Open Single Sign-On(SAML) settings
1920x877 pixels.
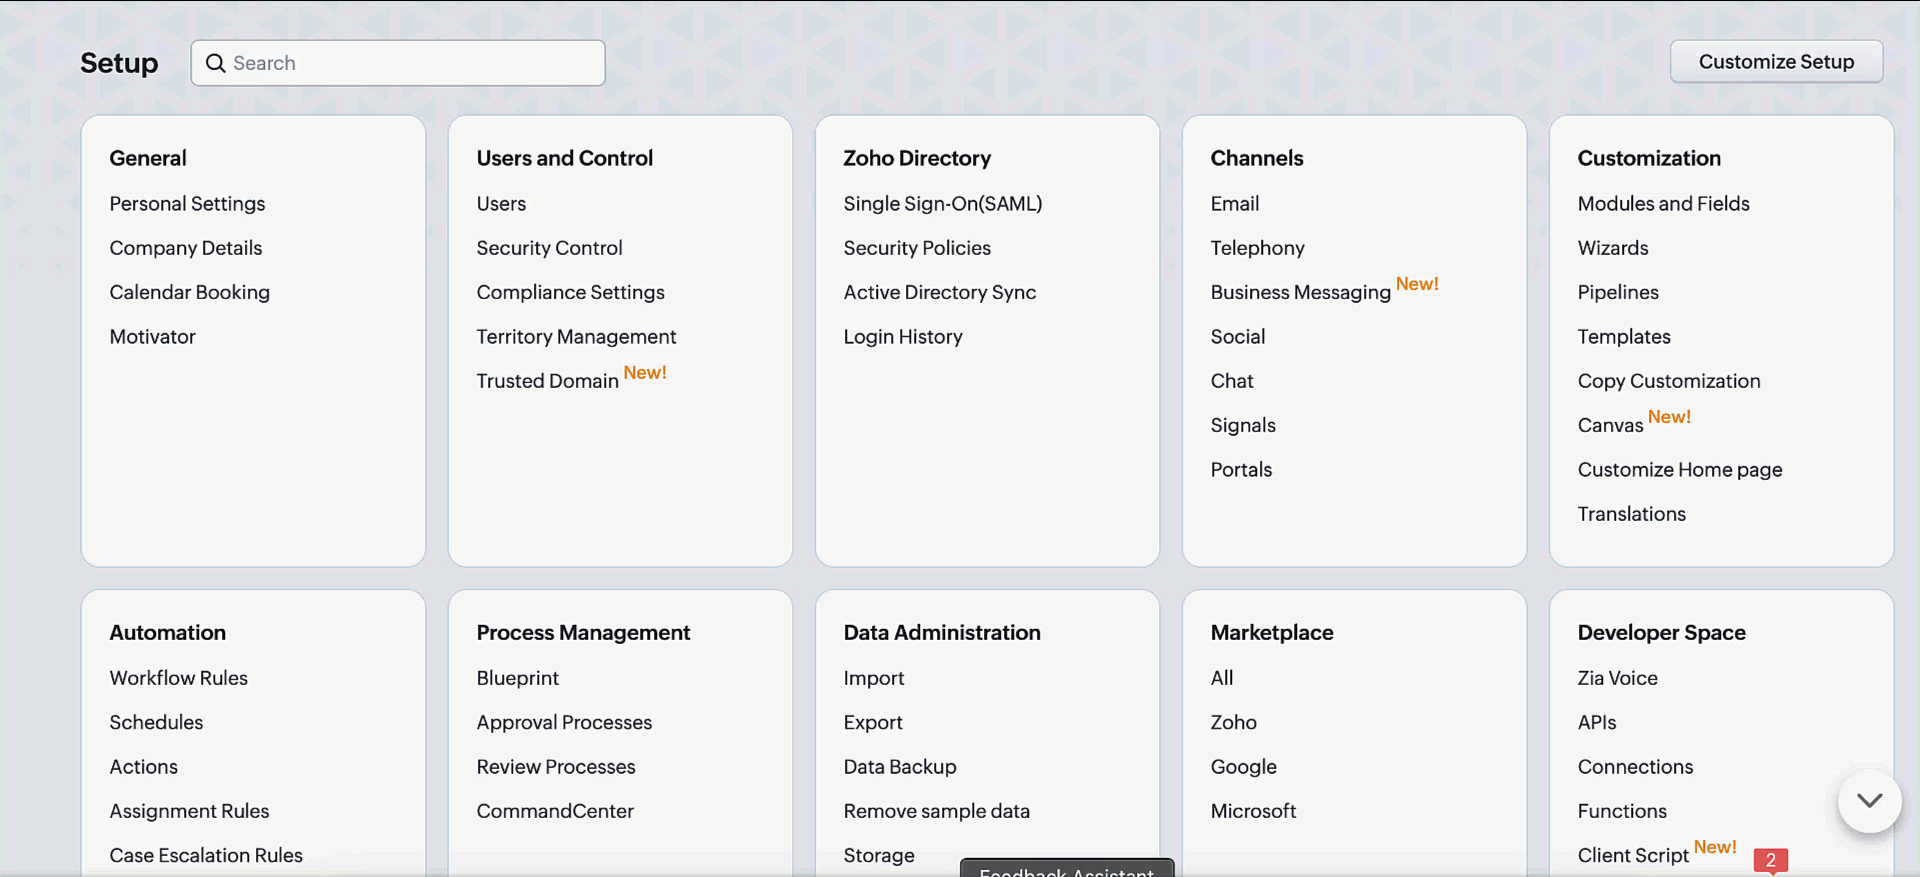[942, 204]
